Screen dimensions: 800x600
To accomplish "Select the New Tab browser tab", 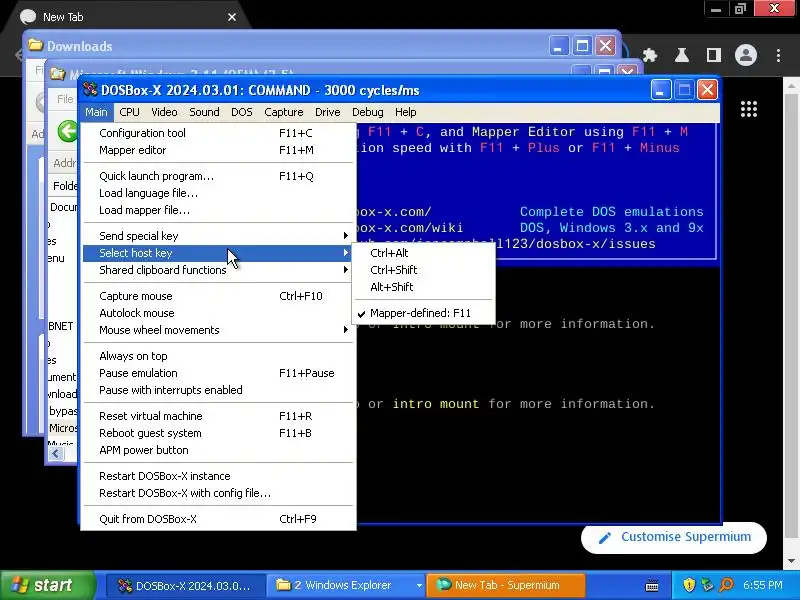I will (127, 17).
